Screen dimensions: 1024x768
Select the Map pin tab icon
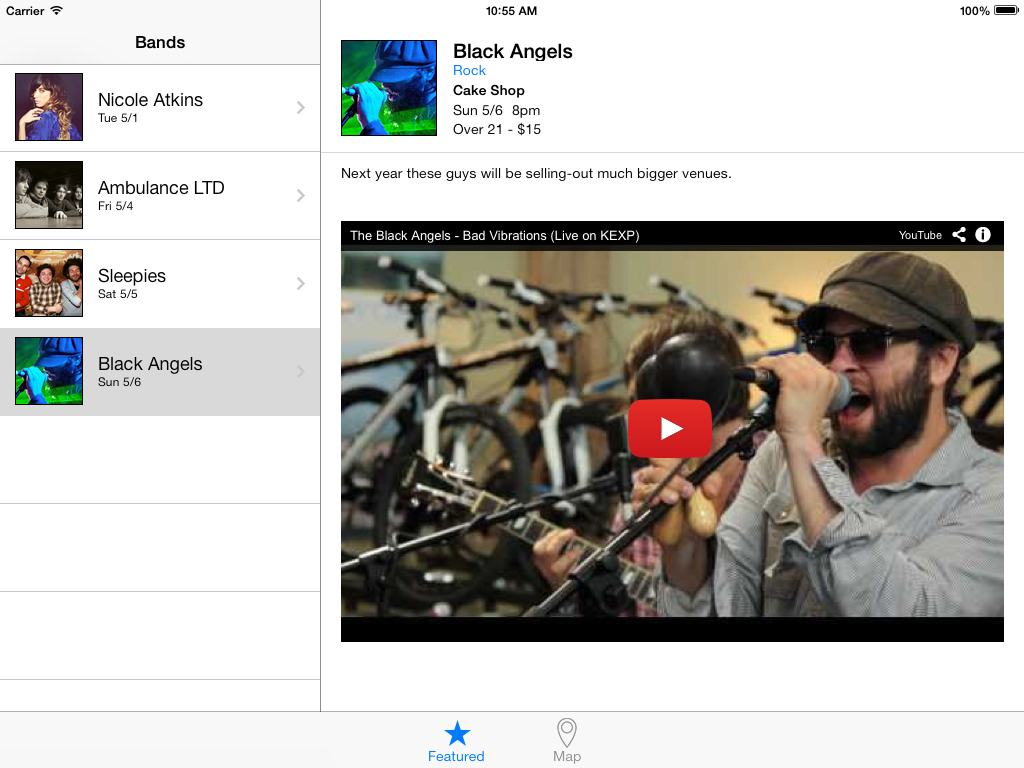[x=566, y=733]
